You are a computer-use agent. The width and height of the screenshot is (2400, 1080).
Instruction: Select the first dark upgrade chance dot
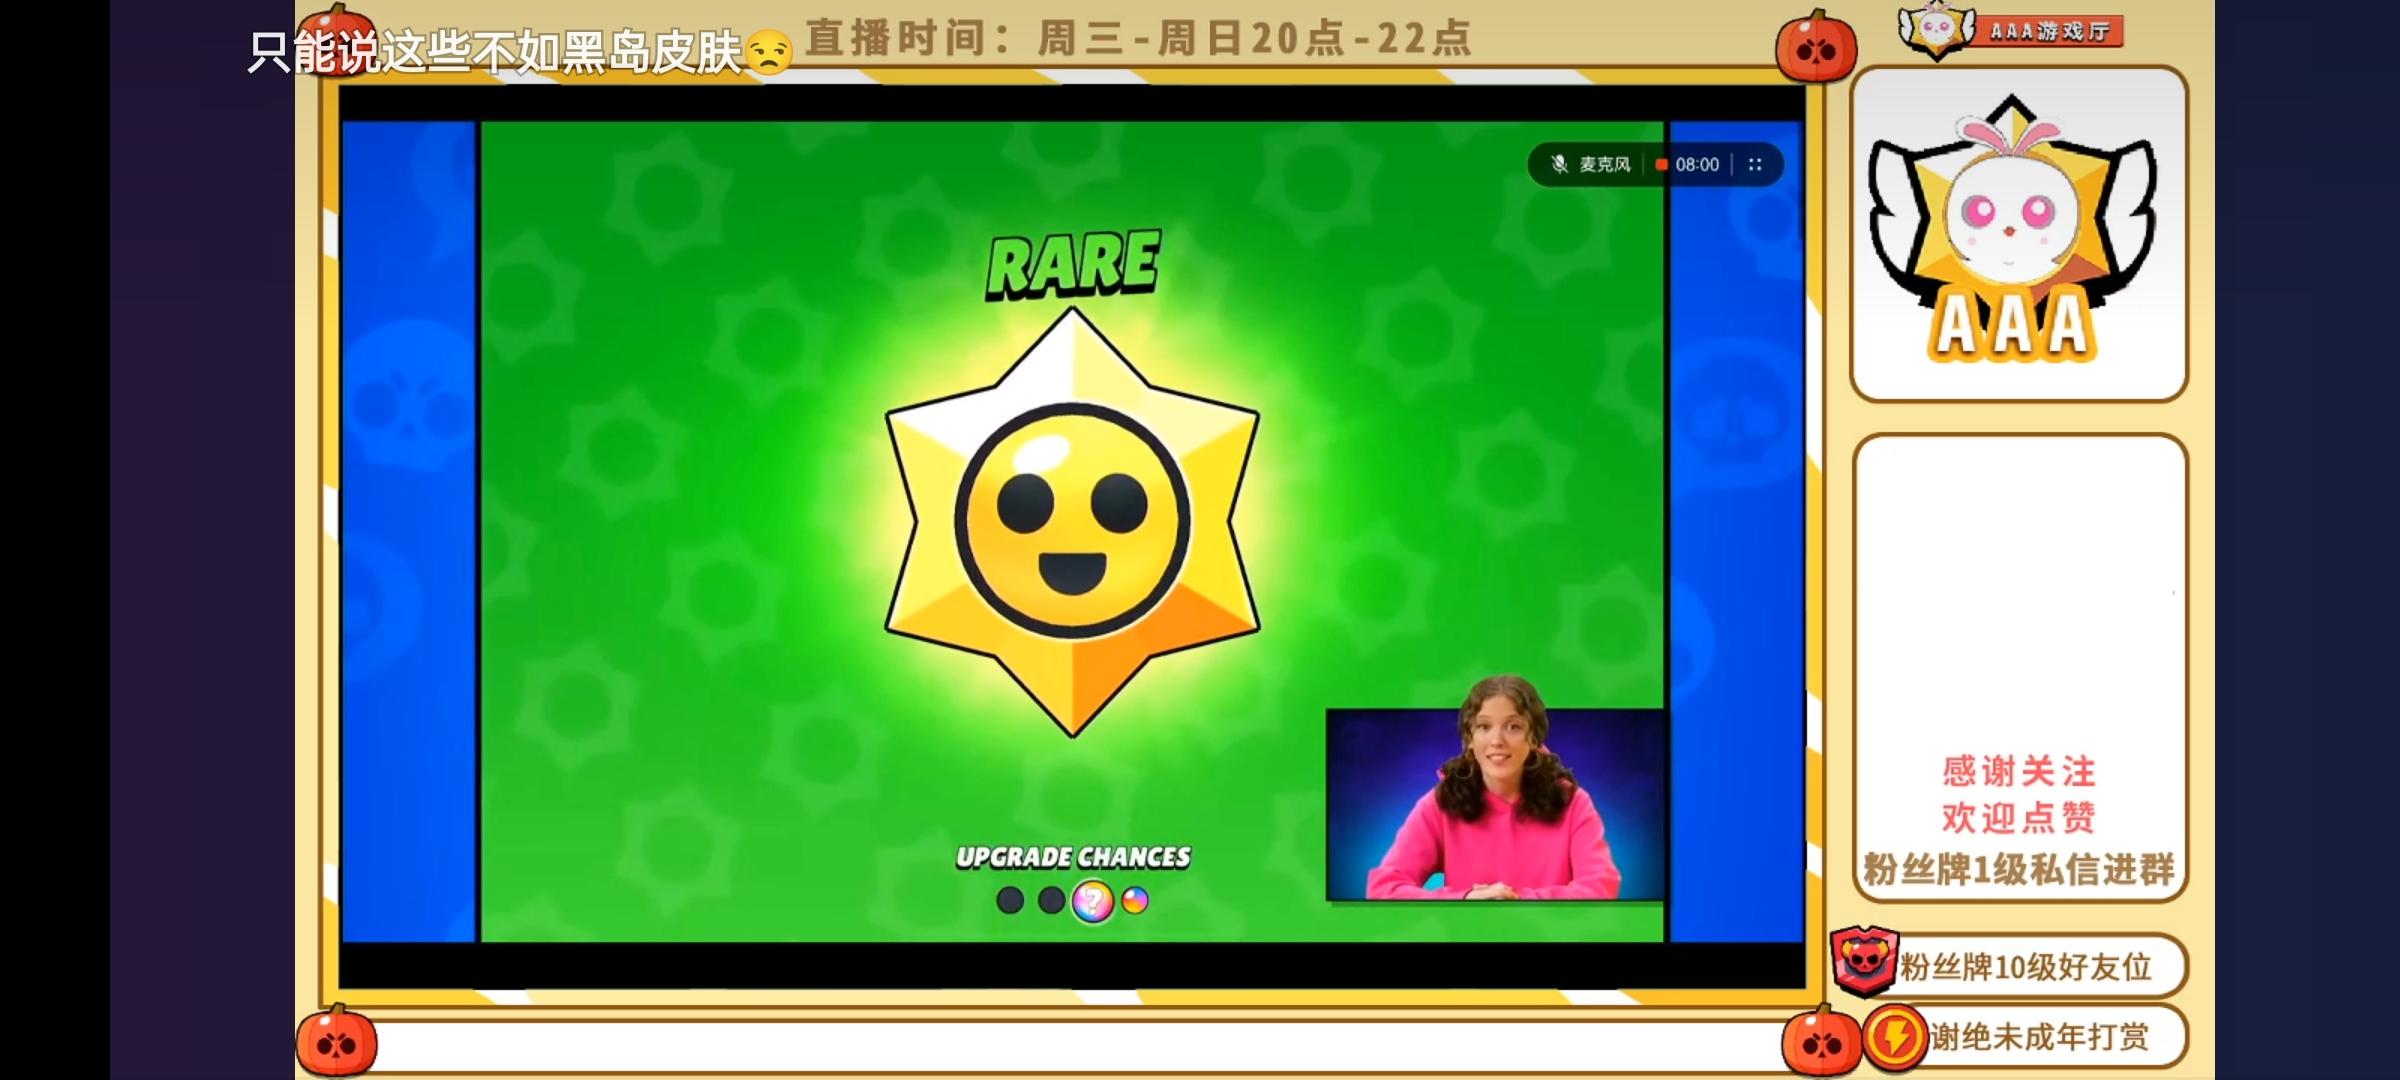(1010, 900)
